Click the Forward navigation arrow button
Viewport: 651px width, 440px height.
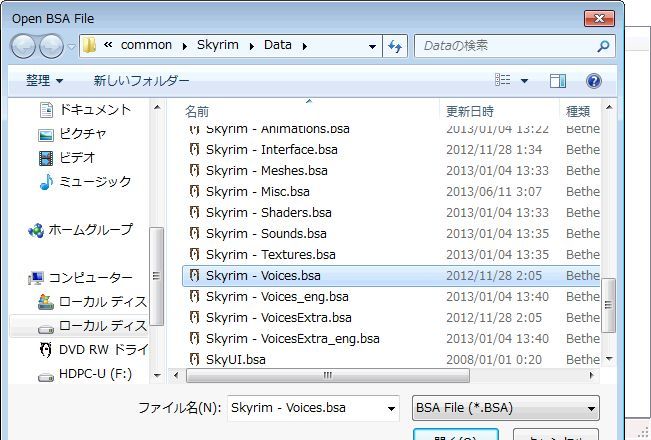coord(51,46)
